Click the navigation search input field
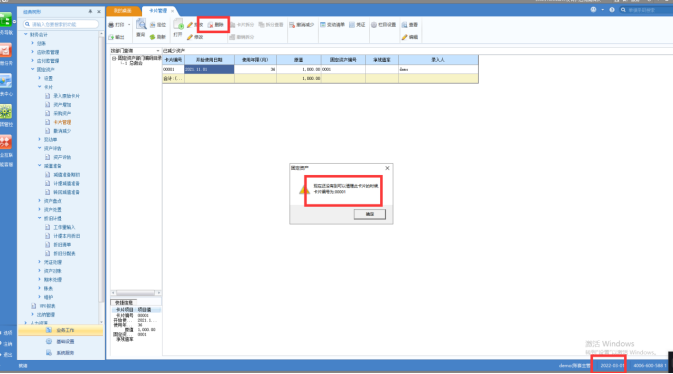The image size is (673, 374). 61,24
